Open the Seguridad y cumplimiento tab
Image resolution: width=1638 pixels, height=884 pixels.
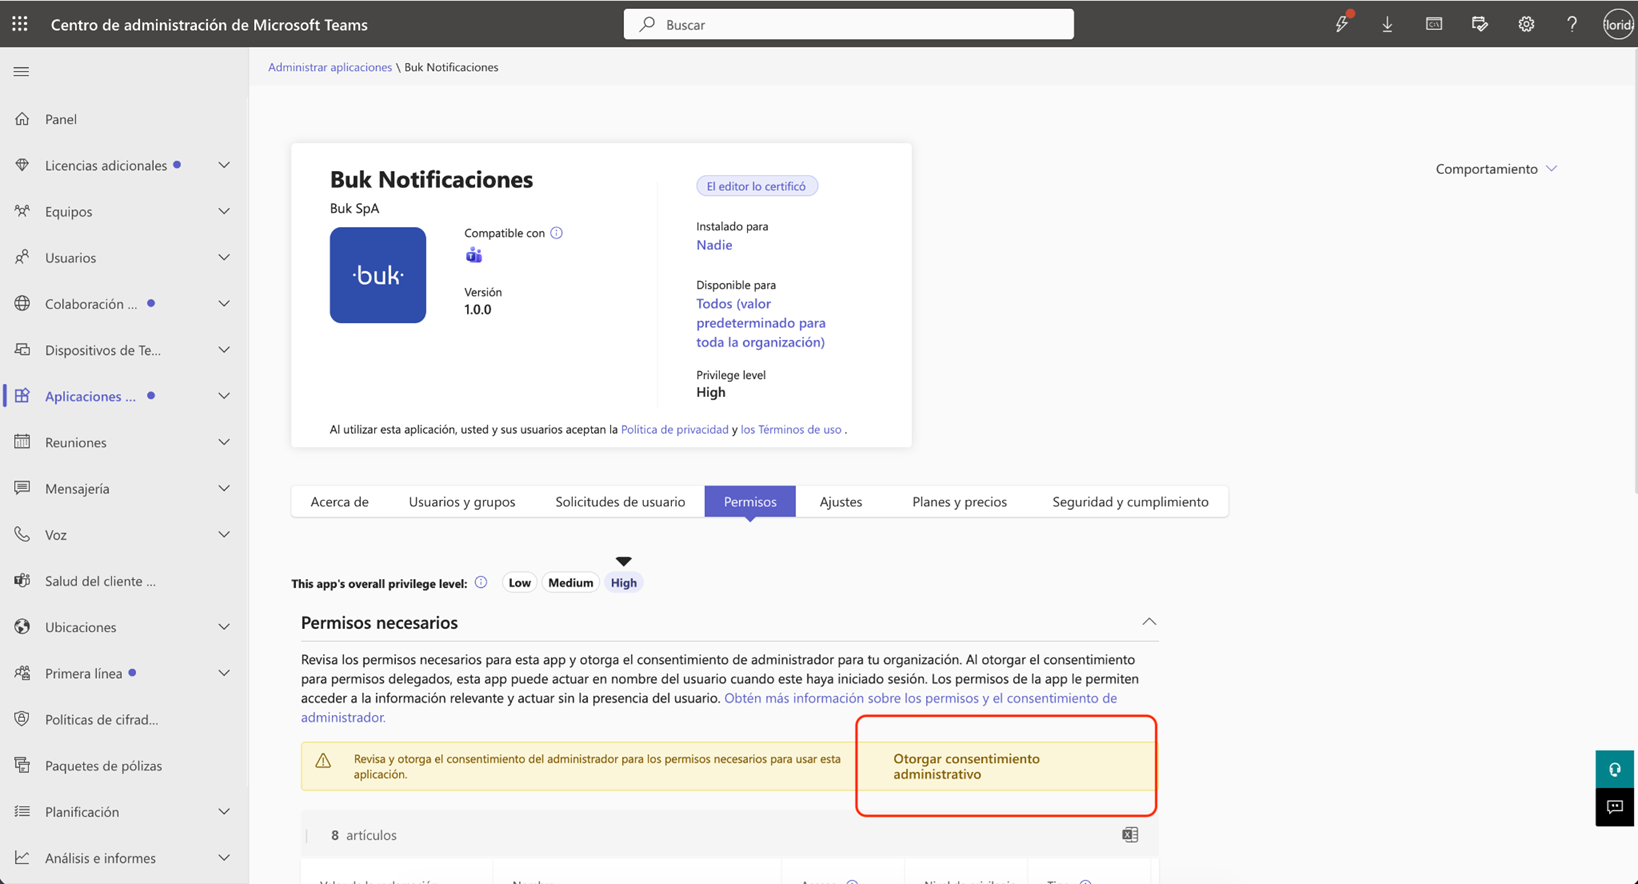click(x=1130, y=502)
